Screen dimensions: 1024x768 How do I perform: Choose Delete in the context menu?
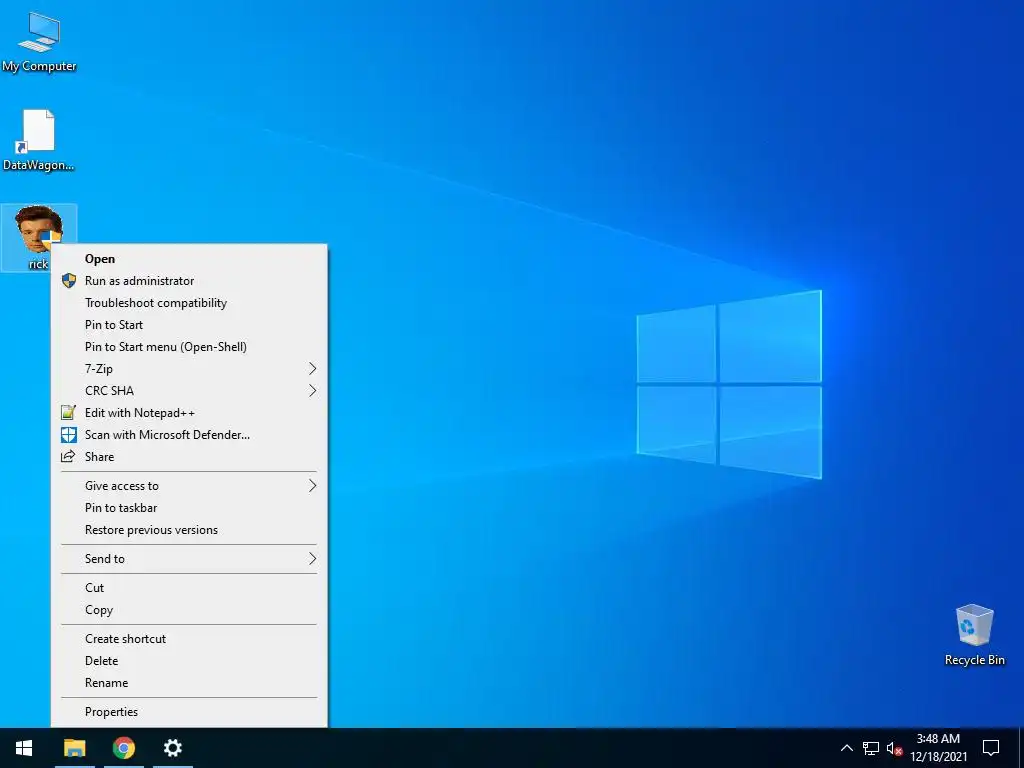click(189, 661)
